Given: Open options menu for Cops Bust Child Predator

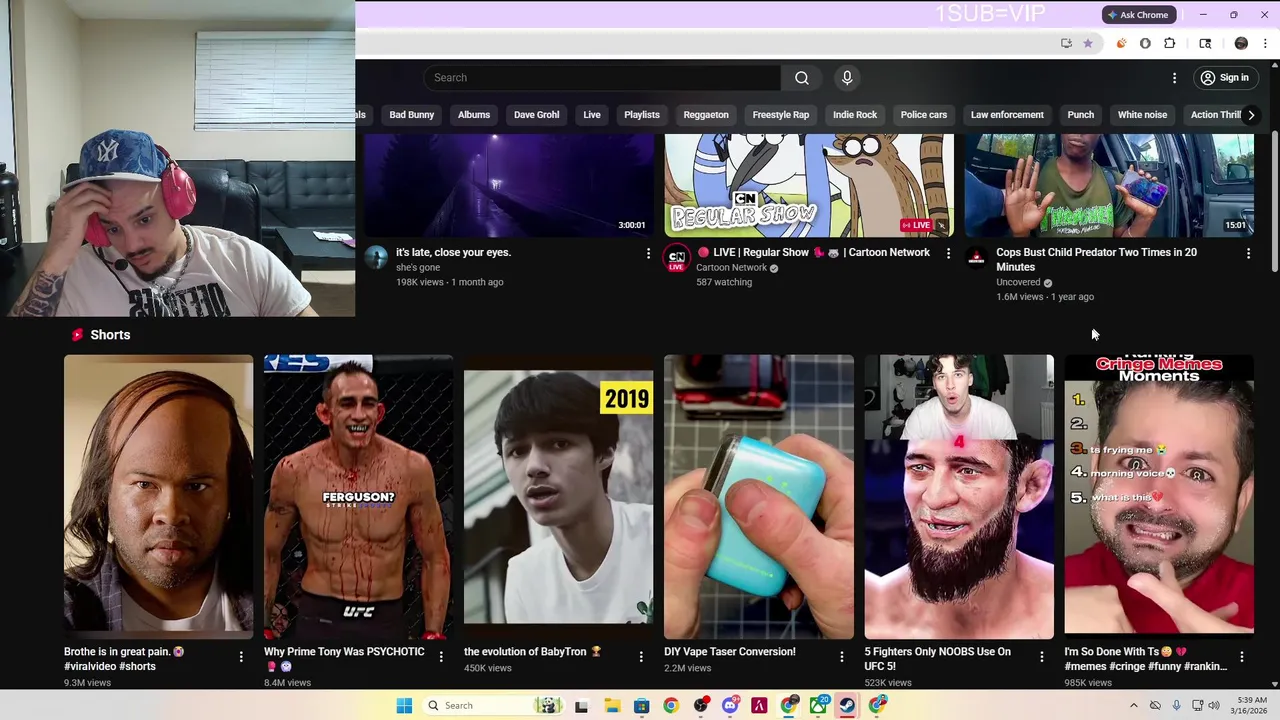Looking at the screenshot, I should [x=1248, y=254].
